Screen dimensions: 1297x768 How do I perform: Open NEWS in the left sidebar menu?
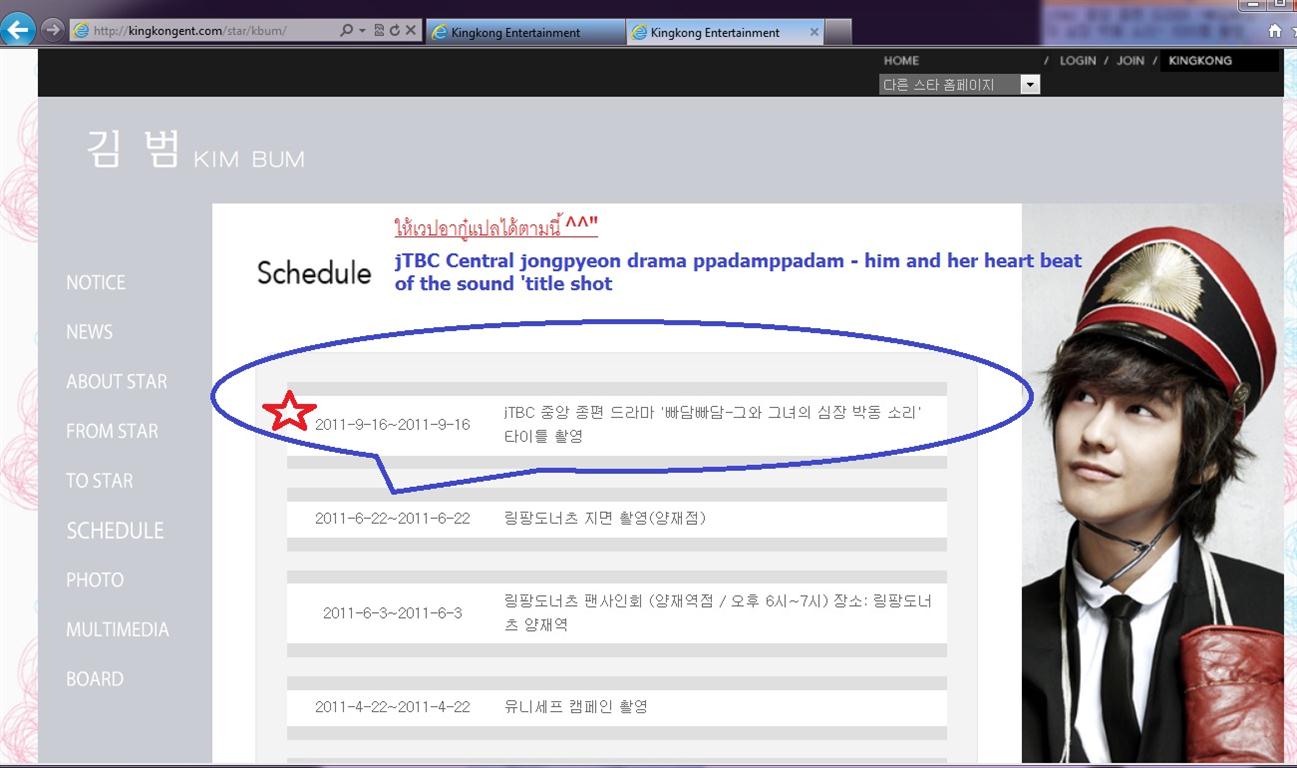(x=89, y=332)
